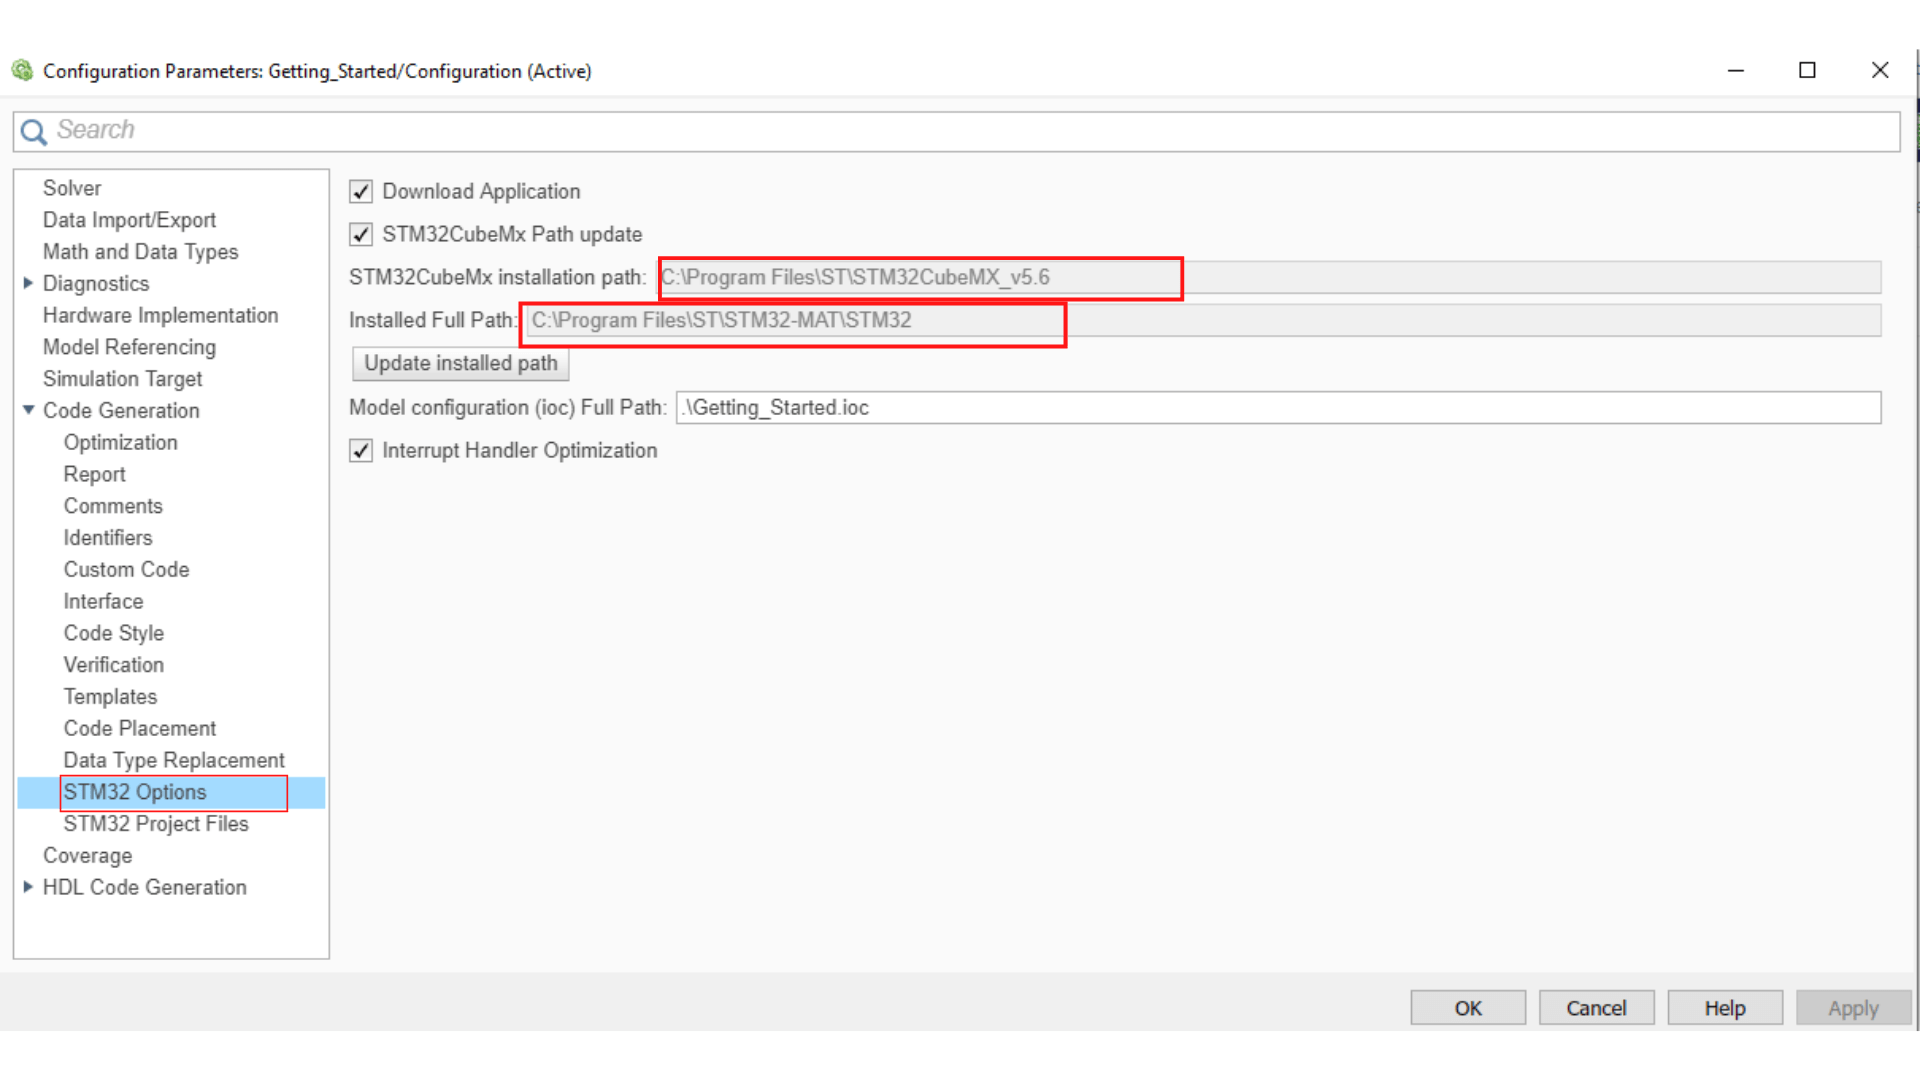Select STM32 Options in the tree
Screen dimensions: 1920x1080
pyautogui.click(x=135, y=792)
